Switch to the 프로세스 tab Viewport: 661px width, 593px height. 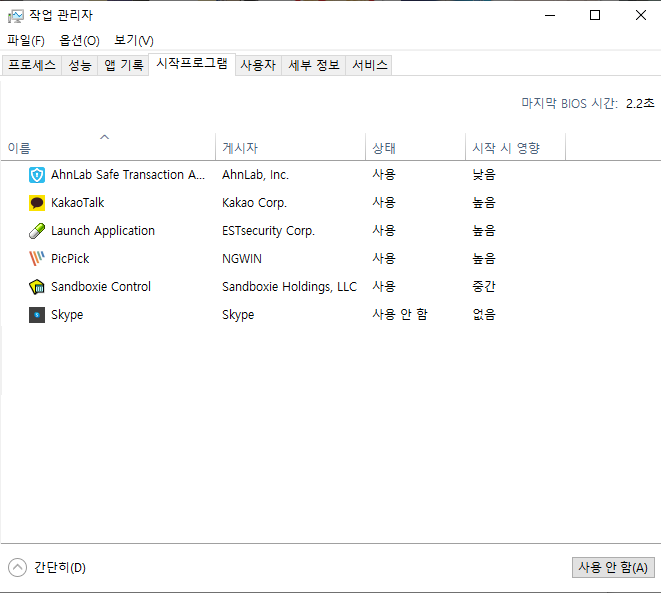[32, 65]
